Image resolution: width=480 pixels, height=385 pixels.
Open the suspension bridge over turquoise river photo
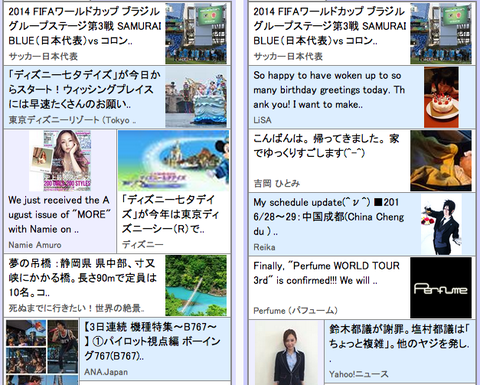tap(196, 285)
